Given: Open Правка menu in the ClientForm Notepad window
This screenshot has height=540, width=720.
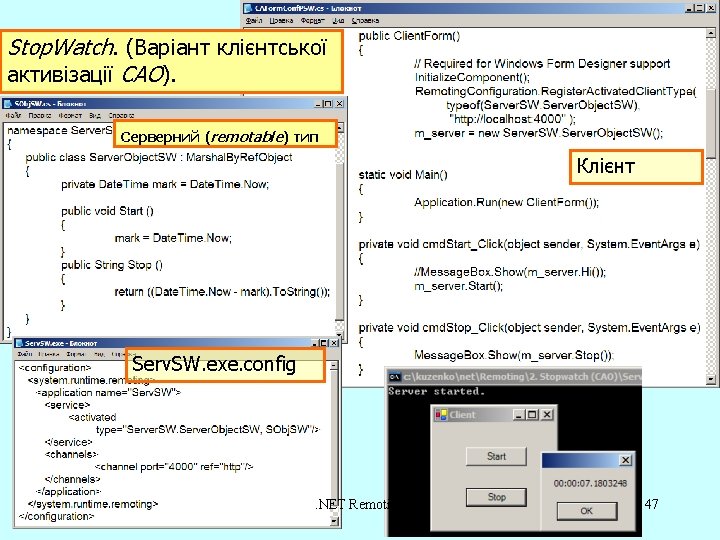Looking at the screenshot, I should point(281,21).
